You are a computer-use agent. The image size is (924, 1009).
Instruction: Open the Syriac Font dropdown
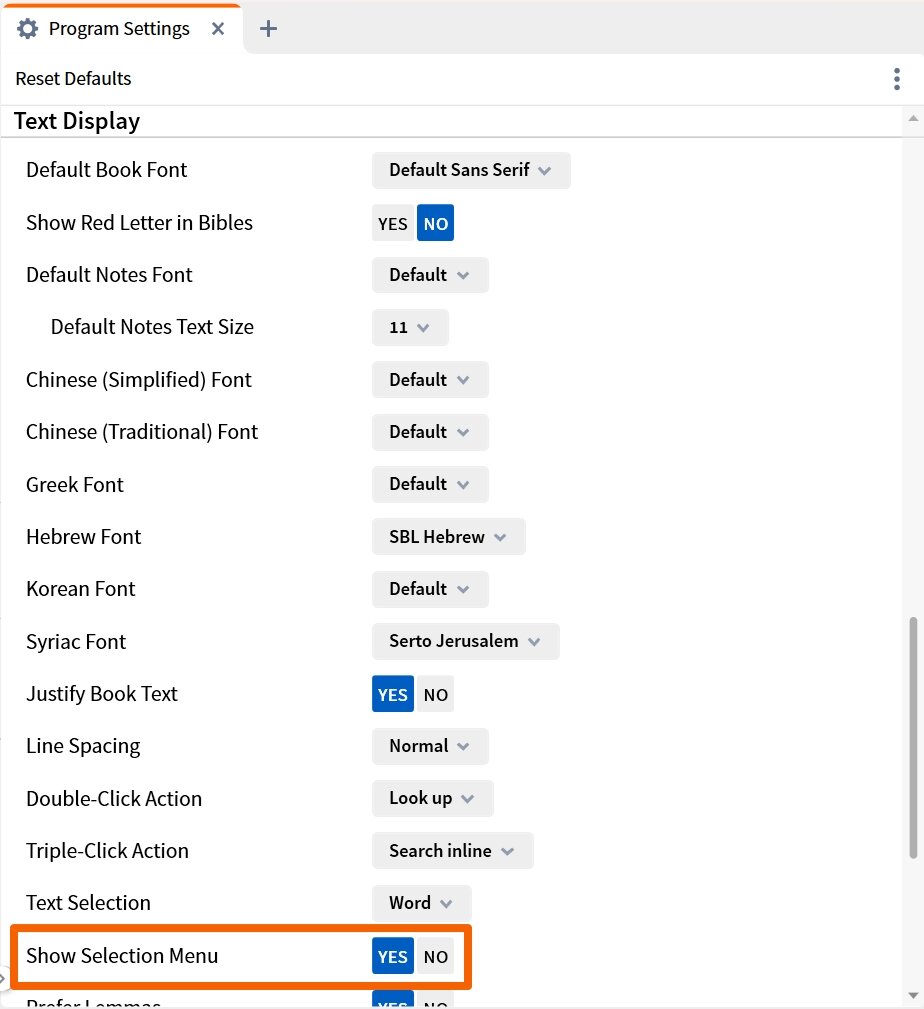[x=465, y=641]
